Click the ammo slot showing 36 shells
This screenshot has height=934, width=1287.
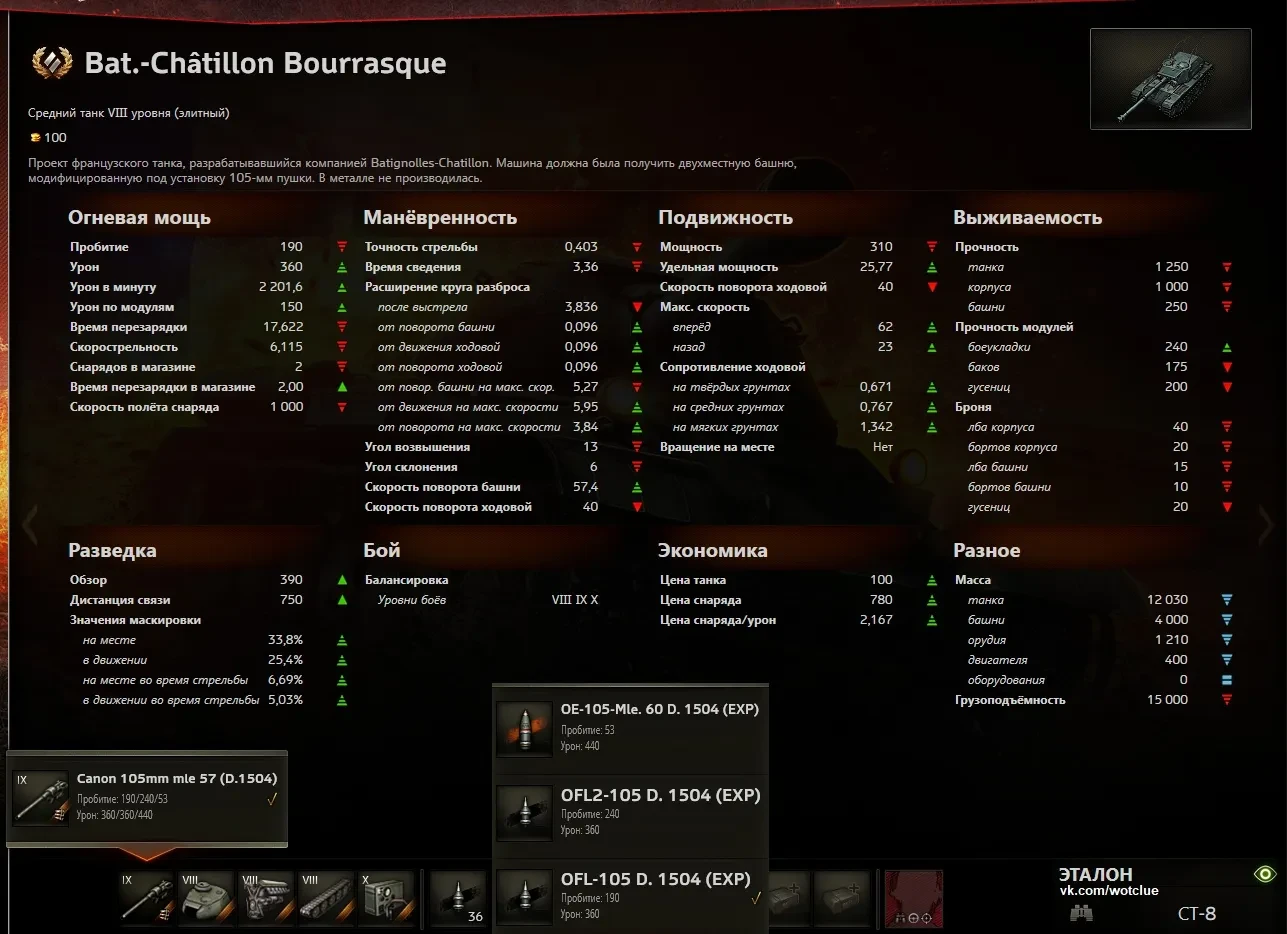coord(459,896)
